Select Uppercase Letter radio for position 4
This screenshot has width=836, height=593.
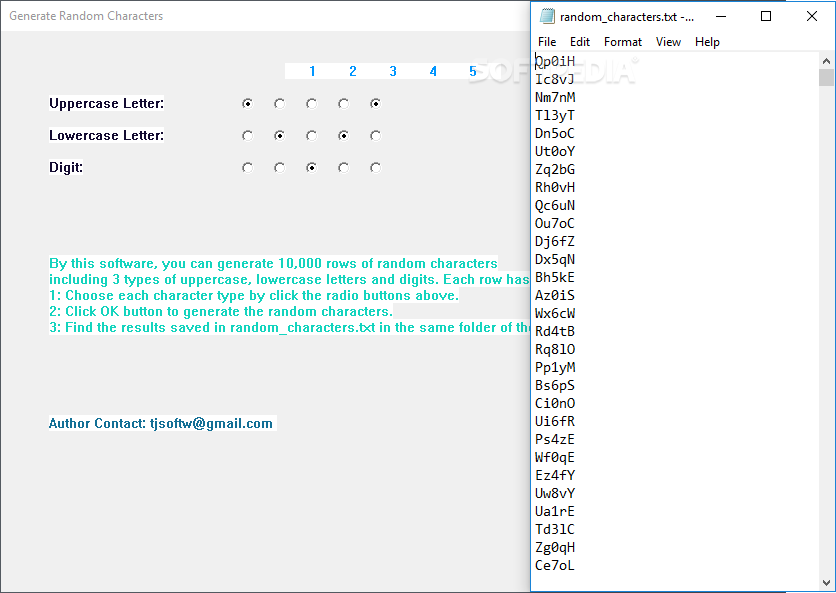click(343, 103)
